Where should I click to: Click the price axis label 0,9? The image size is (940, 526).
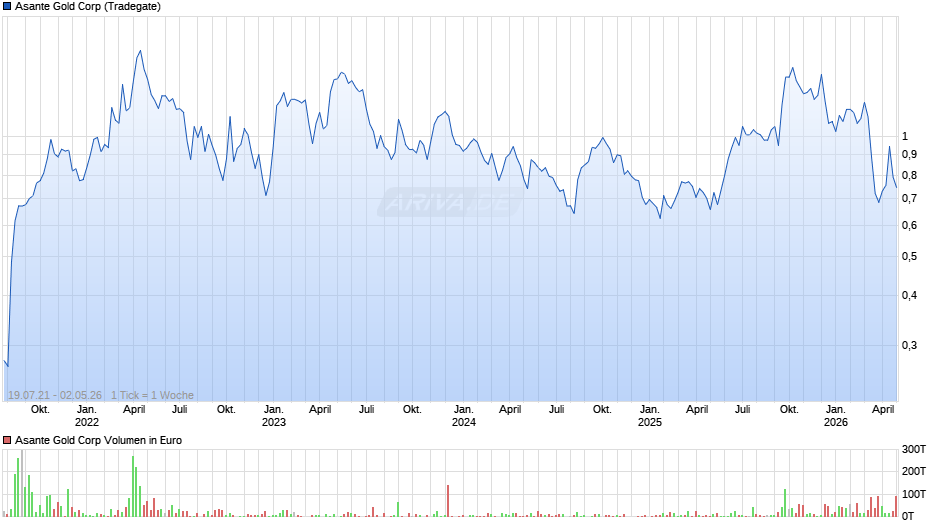[x=909, y=155]
